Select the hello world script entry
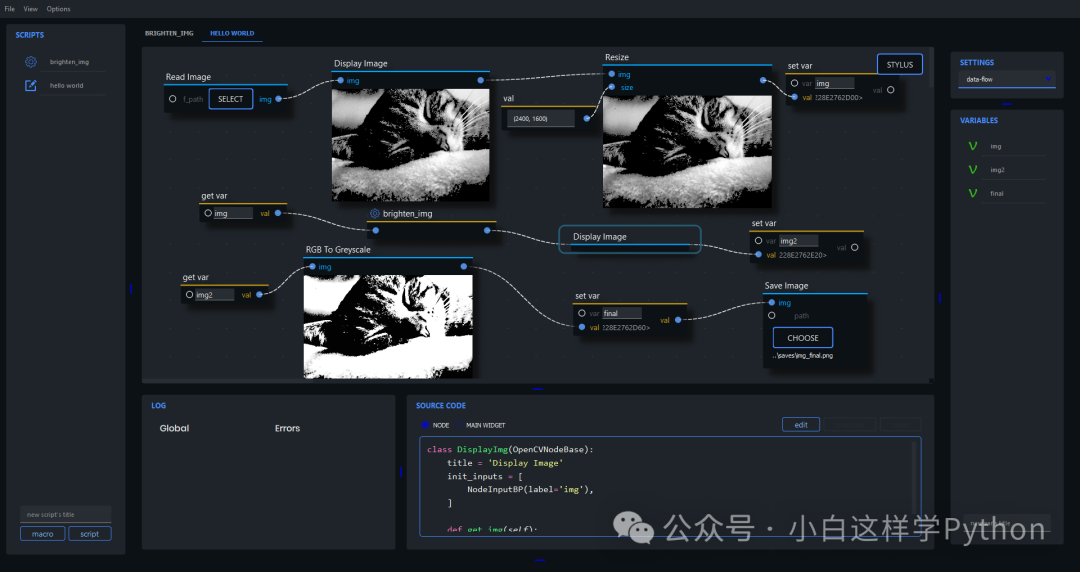Viewport: 1080px width, 572px height. pos(67,85)
